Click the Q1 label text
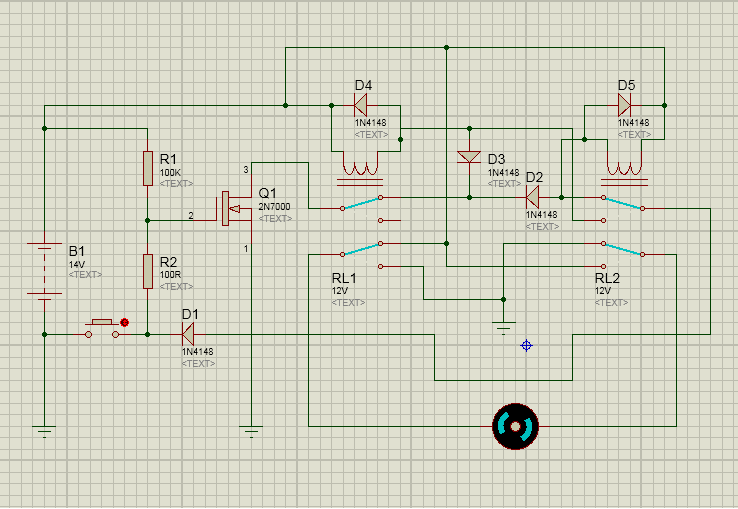The width and height of the screenshot is (738, 509). click(x=267, y=194)
